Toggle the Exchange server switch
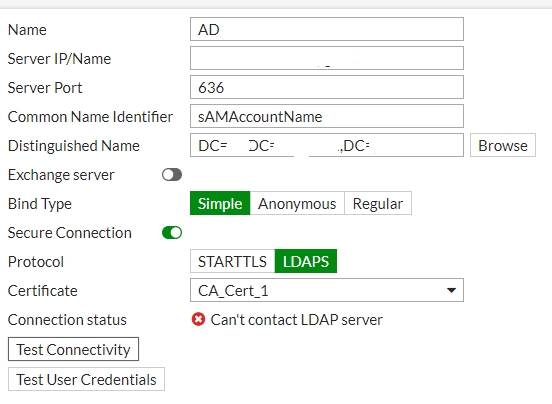552x404 pixels. (x=172, y=175)
